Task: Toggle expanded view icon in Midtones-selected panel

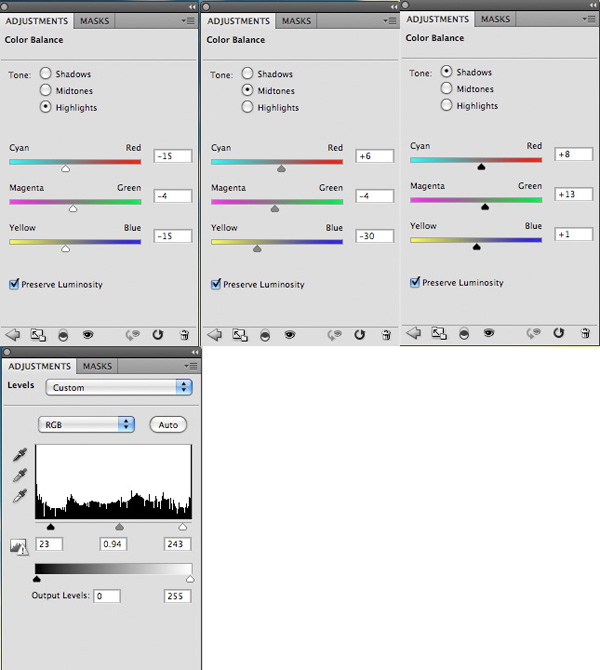Action: (x=240, y=335)
